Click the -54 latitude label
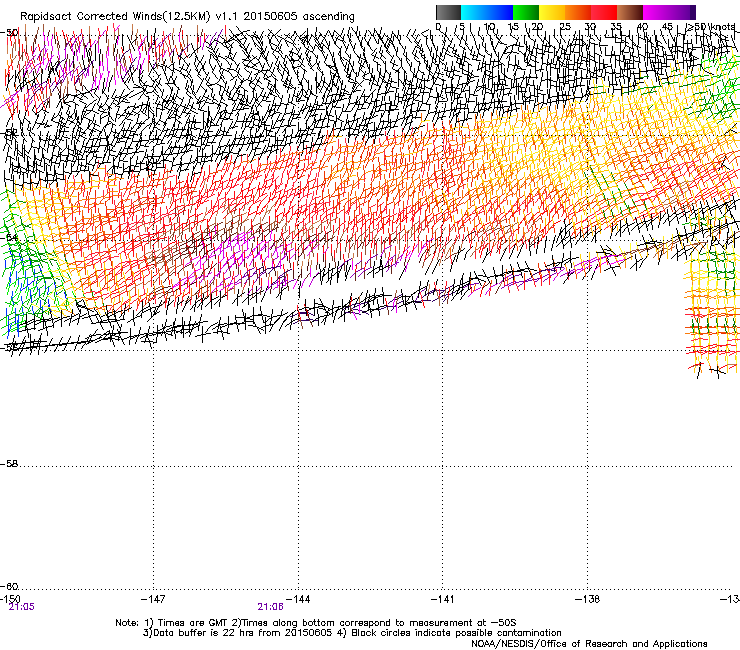The height and width of the screenshot is (650, 740). (x=9, y=237)
